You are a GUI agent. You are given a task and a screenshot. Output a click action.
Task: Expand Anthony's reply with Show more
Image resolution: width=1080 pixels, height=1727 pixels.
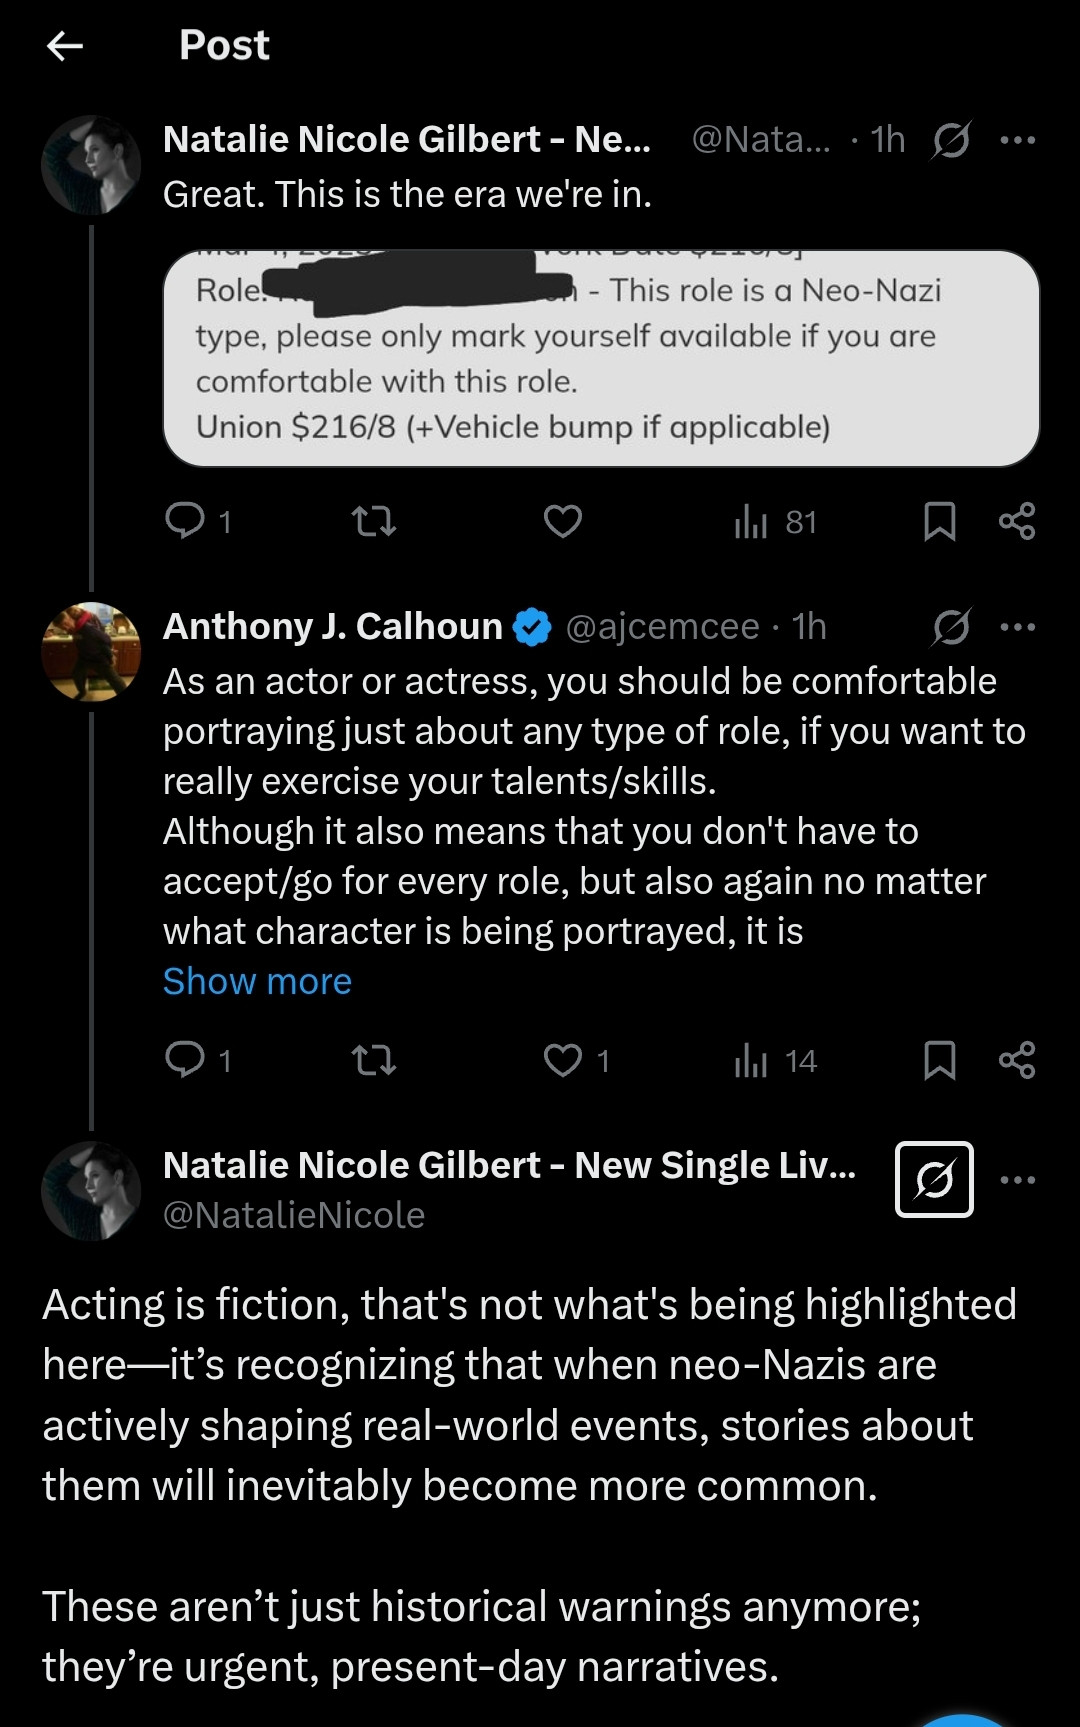pyautogui.click(x=257, y=981)
